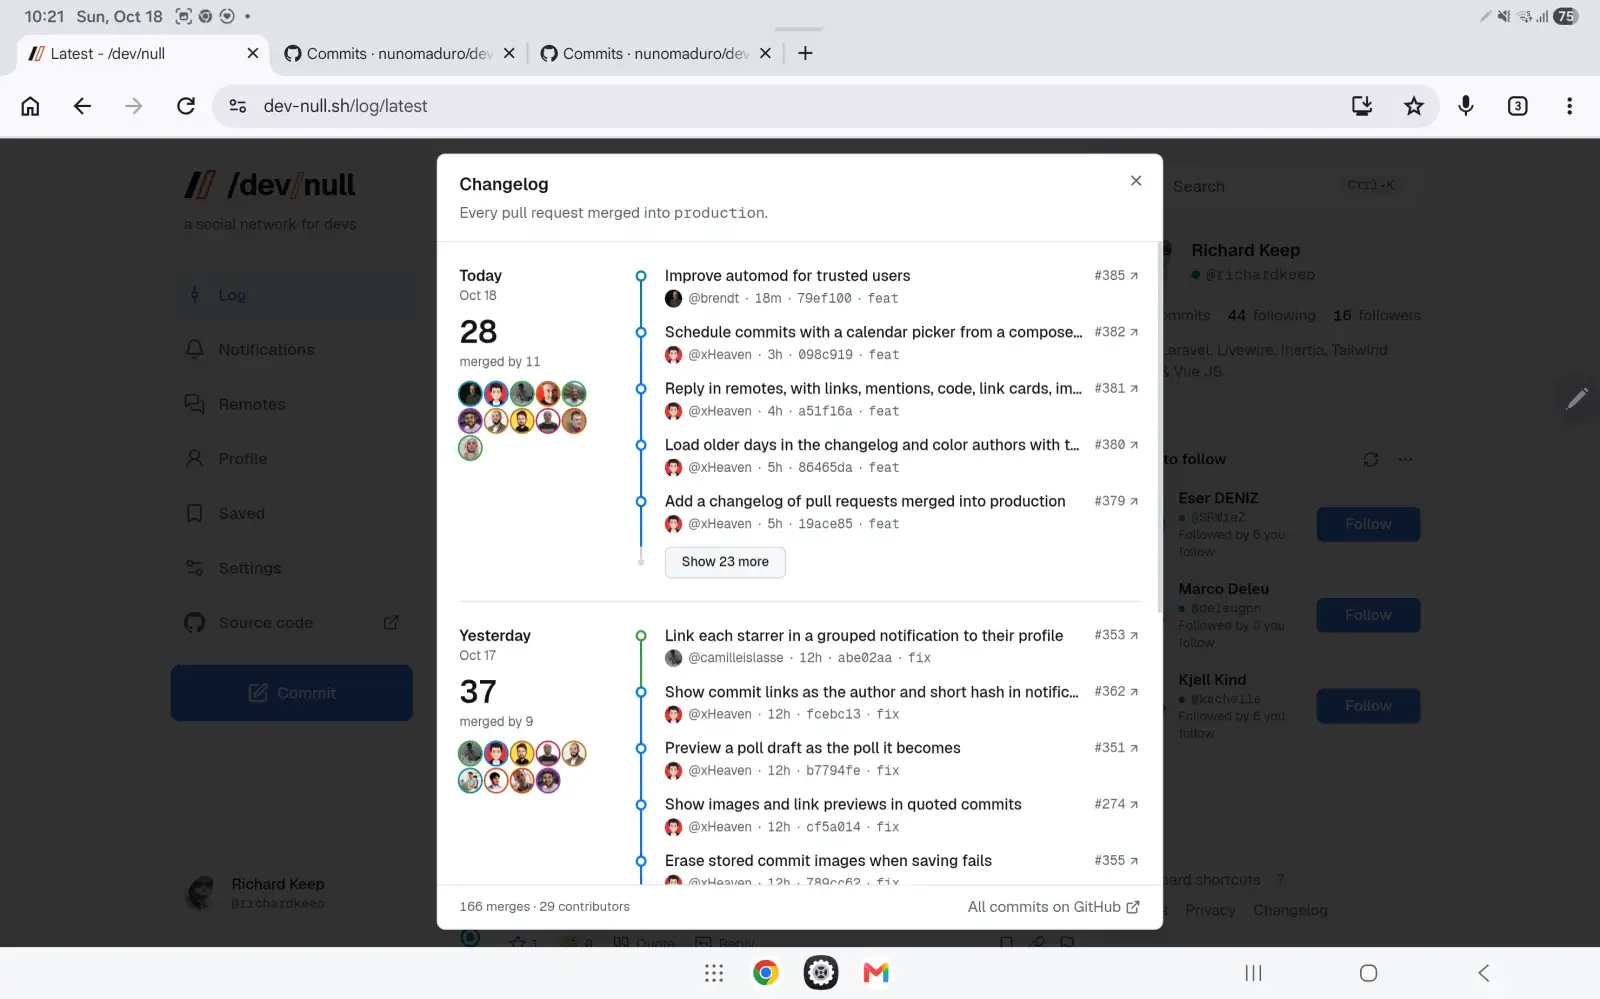Open Chrome three-dot menu
The image size is (1600, 999).
coord(1570,106)
